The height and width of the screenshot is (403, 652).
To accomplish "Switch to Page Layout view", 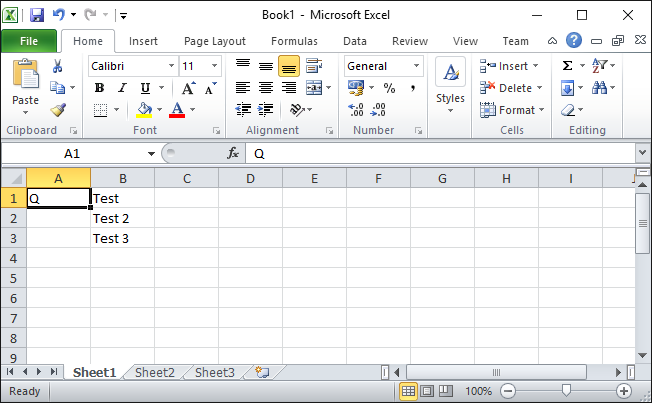I will pyautogui.click(x=427, y=391).
